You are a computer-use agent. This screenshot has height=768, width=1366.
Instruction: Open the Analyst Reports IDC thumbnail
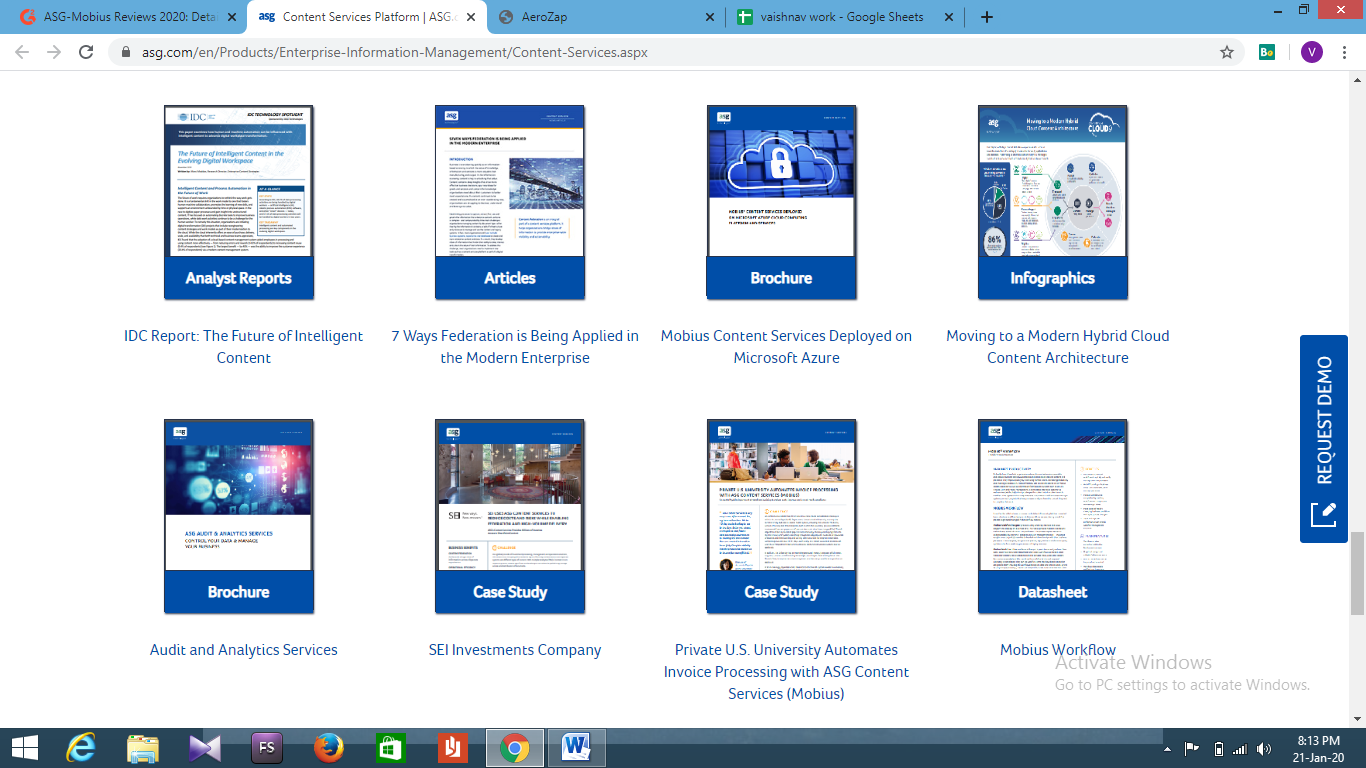point(239,202)
